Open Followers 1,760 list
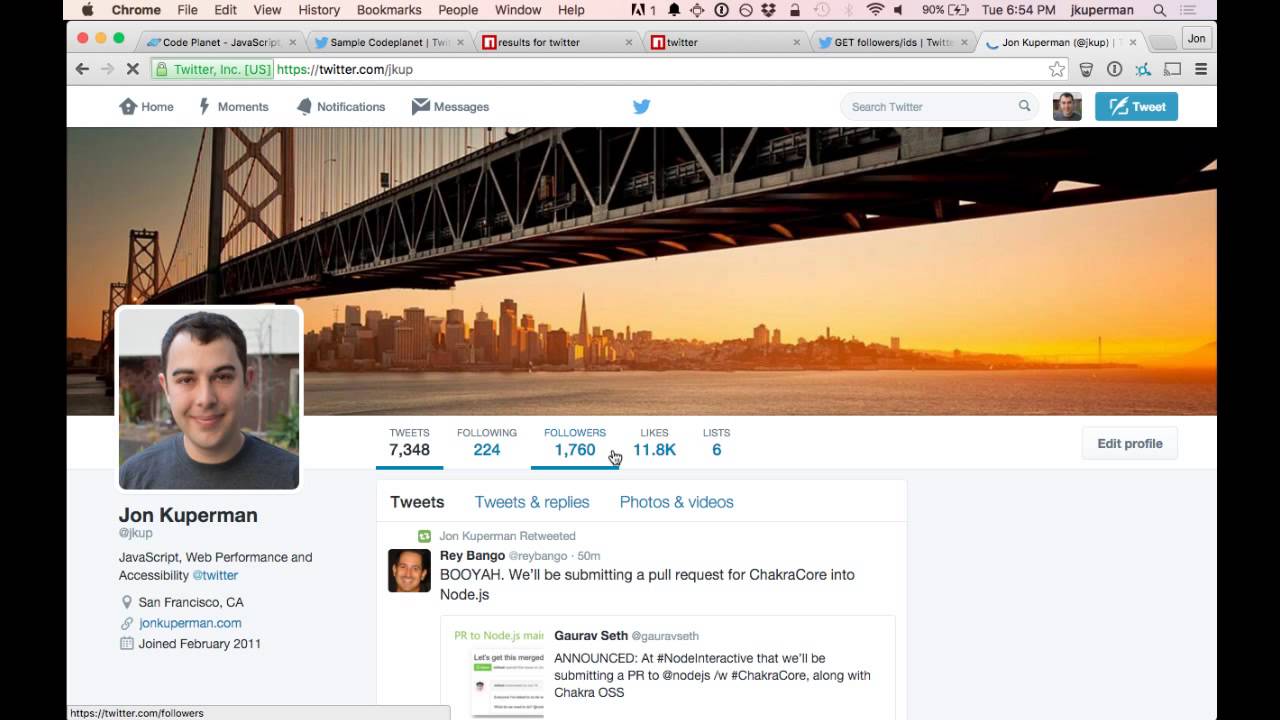Screen dimensions: 1280x720 (x=575, y=442)
